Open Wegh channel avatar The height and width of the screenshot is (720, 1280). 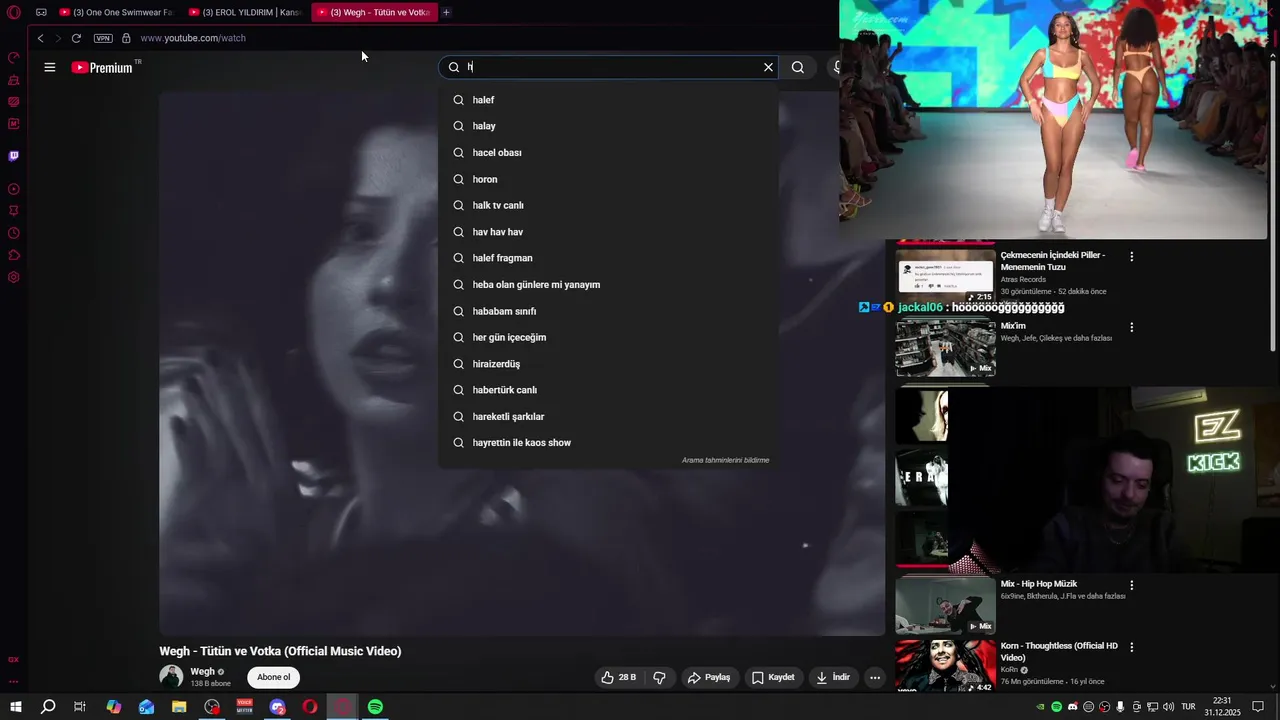click(171, 677)
